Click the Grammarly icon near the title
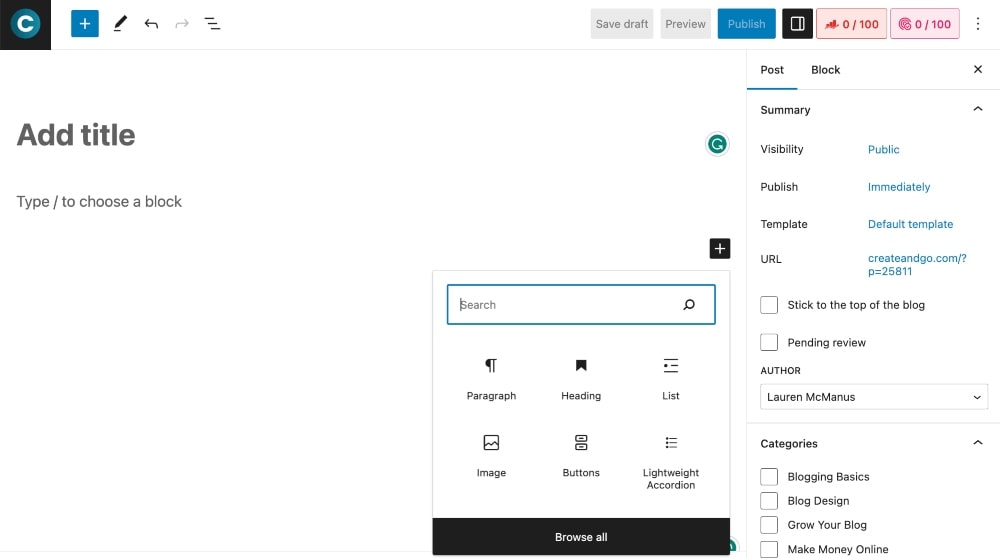 pos(717,144)
